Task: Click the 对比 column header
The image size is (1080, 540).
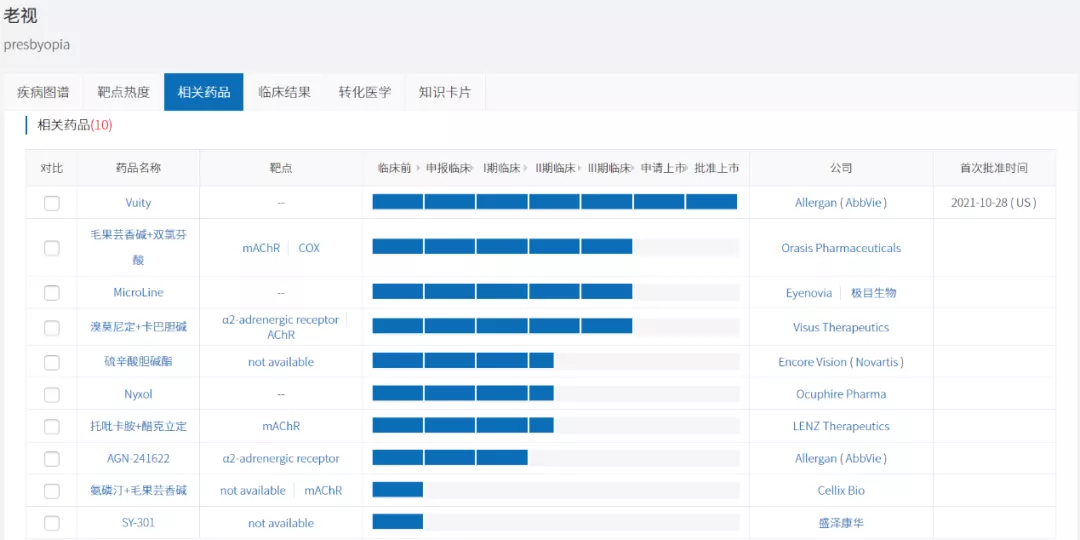Action: click(x=52, y=168)
